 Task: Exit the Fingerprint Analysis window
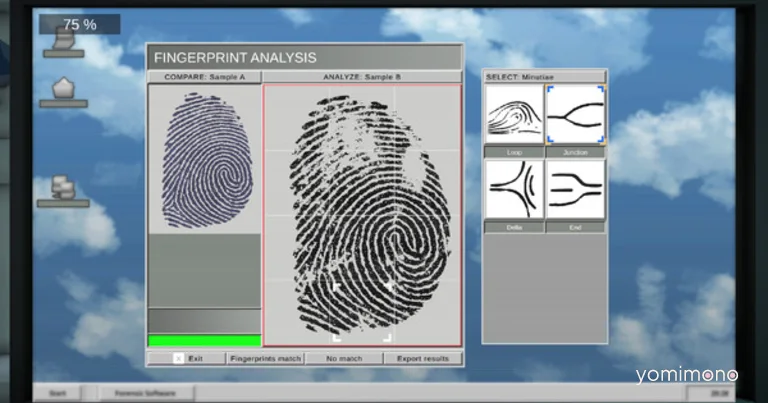tap(187, 358)
